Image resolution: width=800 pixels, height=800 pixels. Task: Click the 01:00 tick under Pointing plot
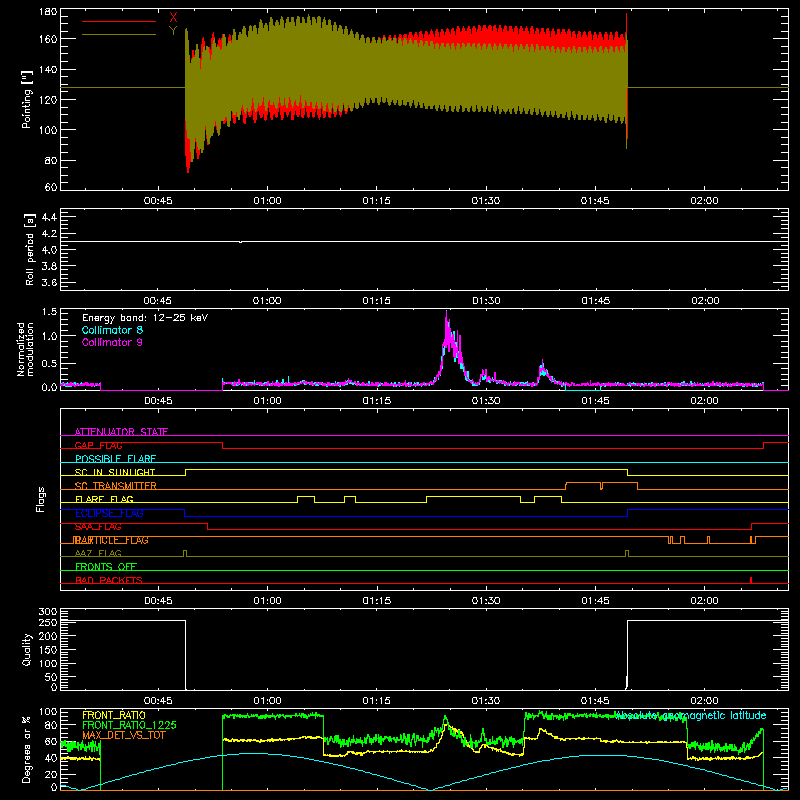coord(267,201)
